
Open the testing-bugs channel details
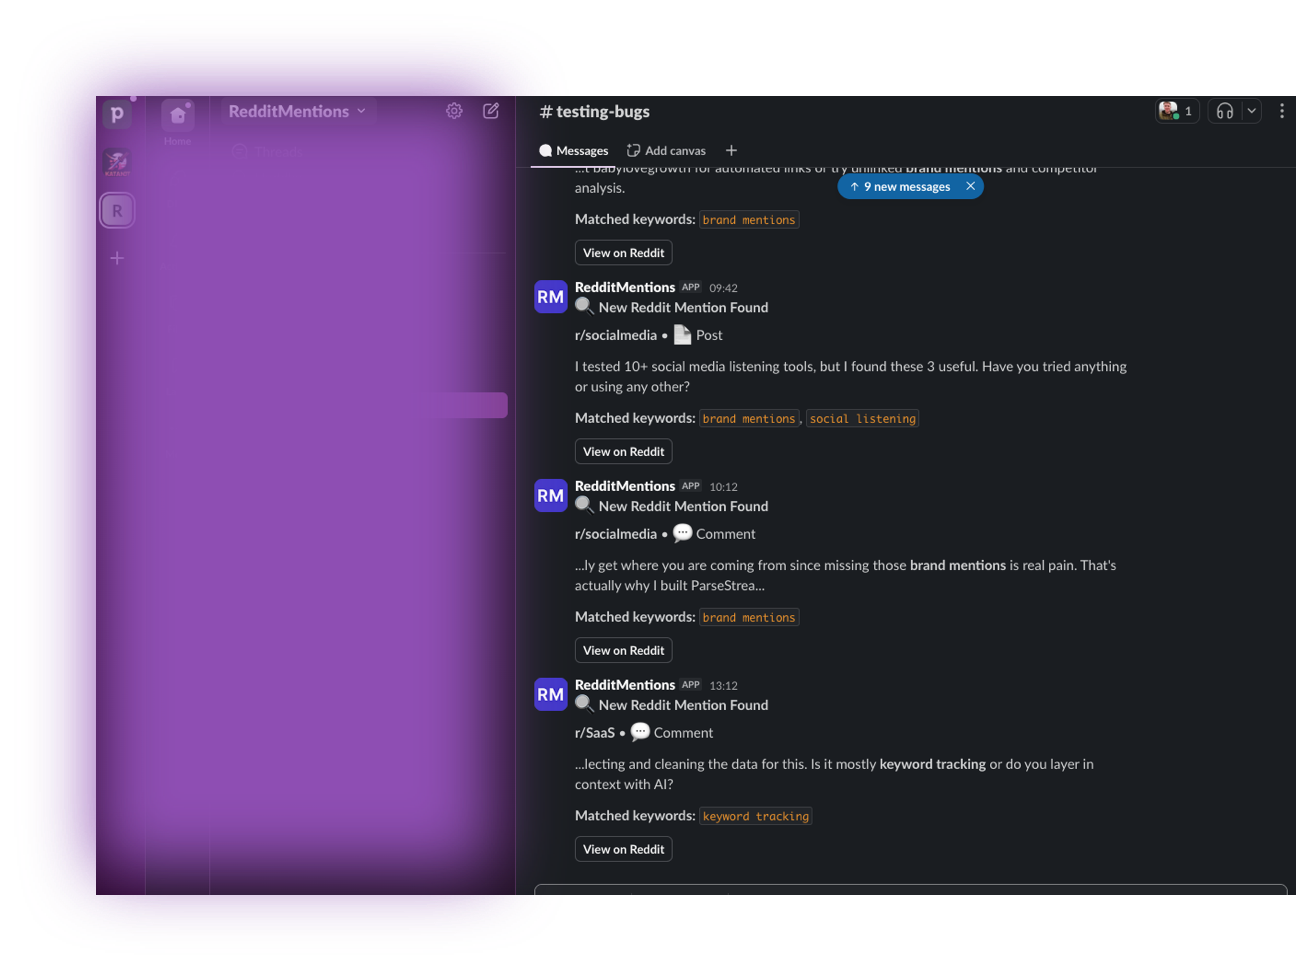pos(595,112)
